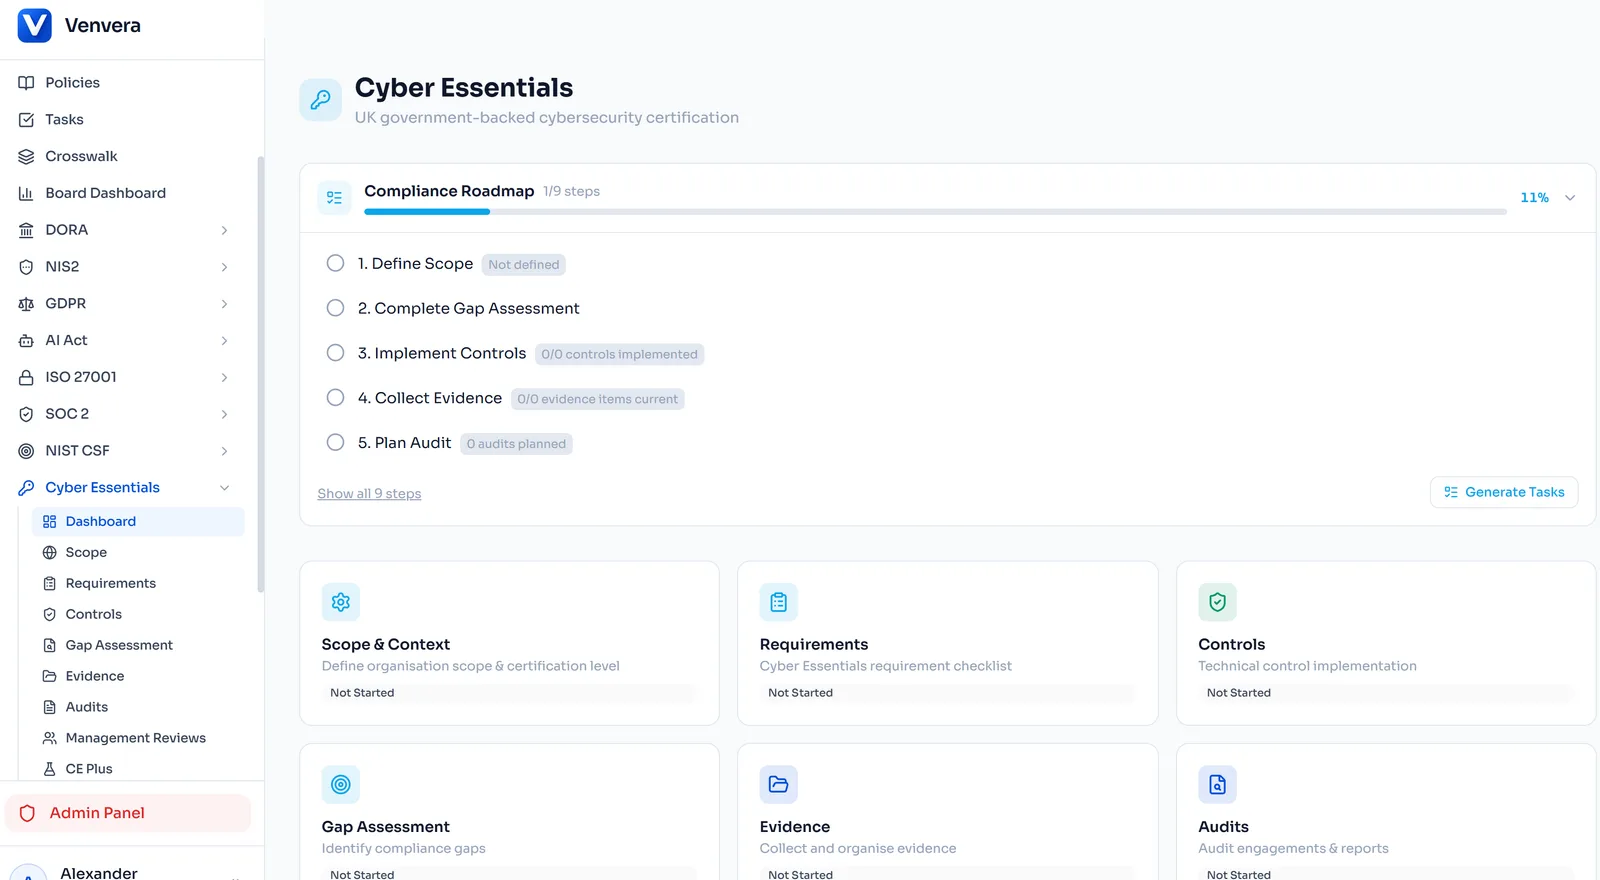Collapse the Cyber Essentials section chevron
Image resolution: width=1600 pixels, height=880 pixels.
224,488
